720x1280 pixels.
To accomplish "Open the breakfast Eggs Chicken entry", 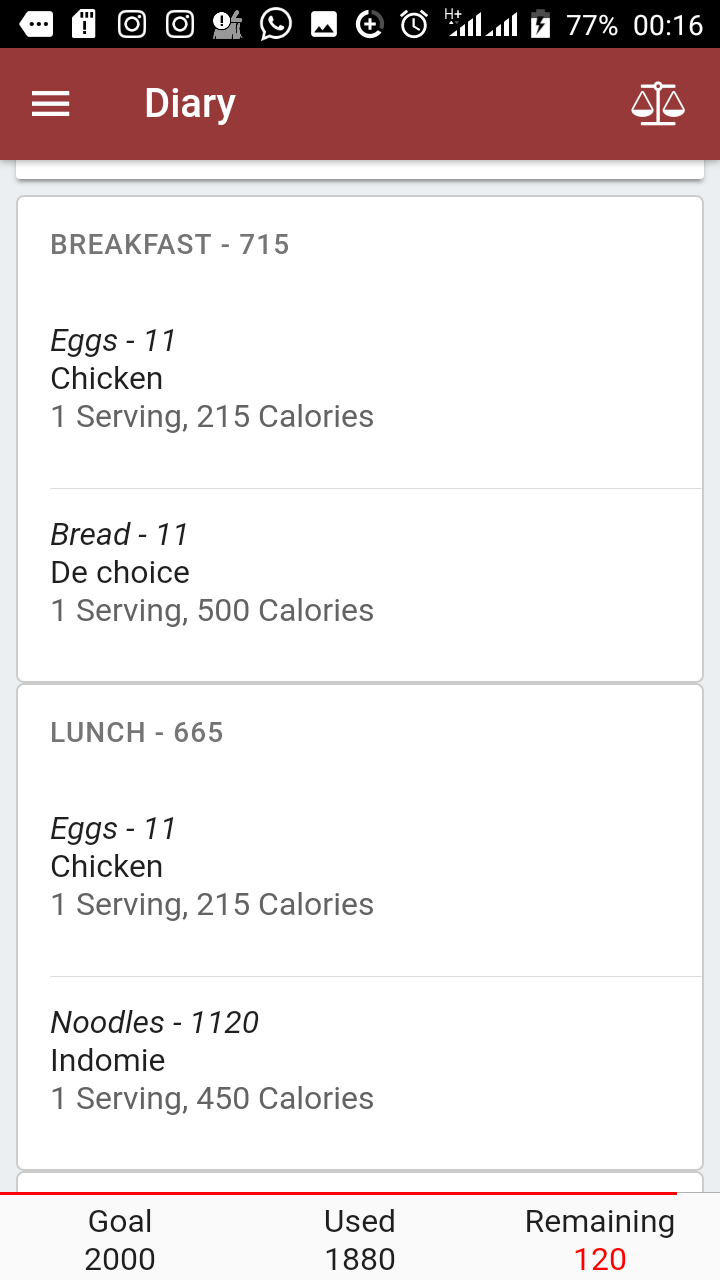I will click(360, 379).
